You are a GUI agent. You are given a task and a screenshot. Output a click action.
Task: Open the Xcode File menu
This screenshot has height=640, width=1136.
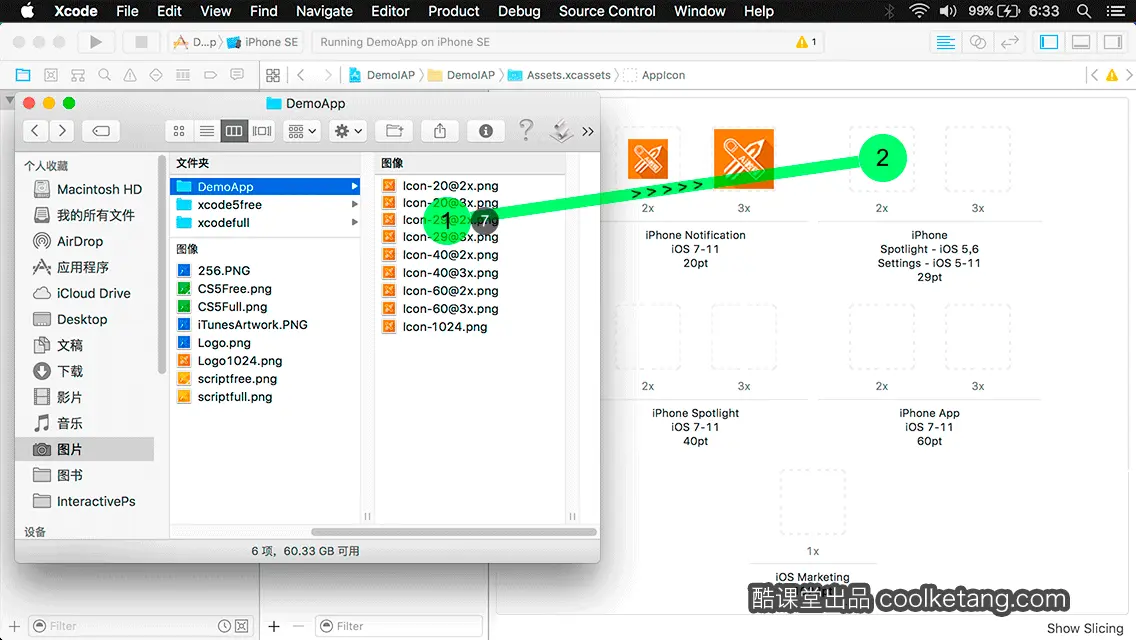click(127, 11)
